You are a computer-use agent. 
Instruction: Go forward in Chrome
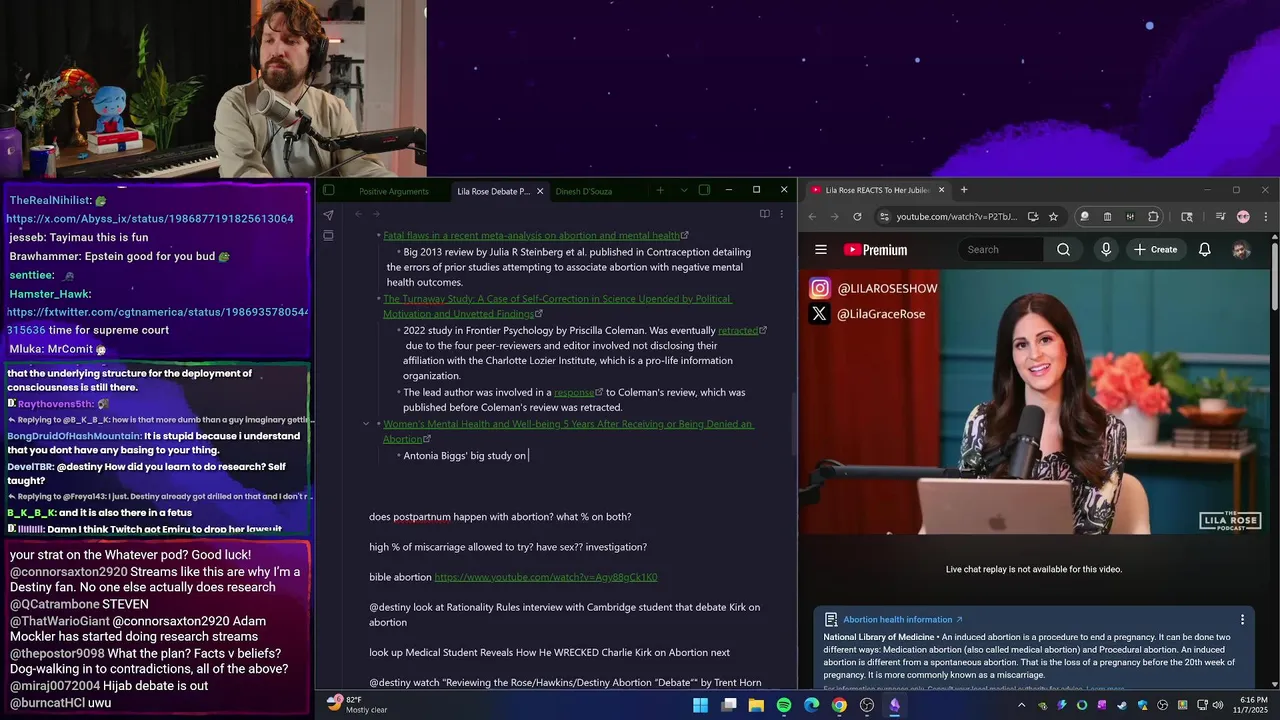[834, 216]
